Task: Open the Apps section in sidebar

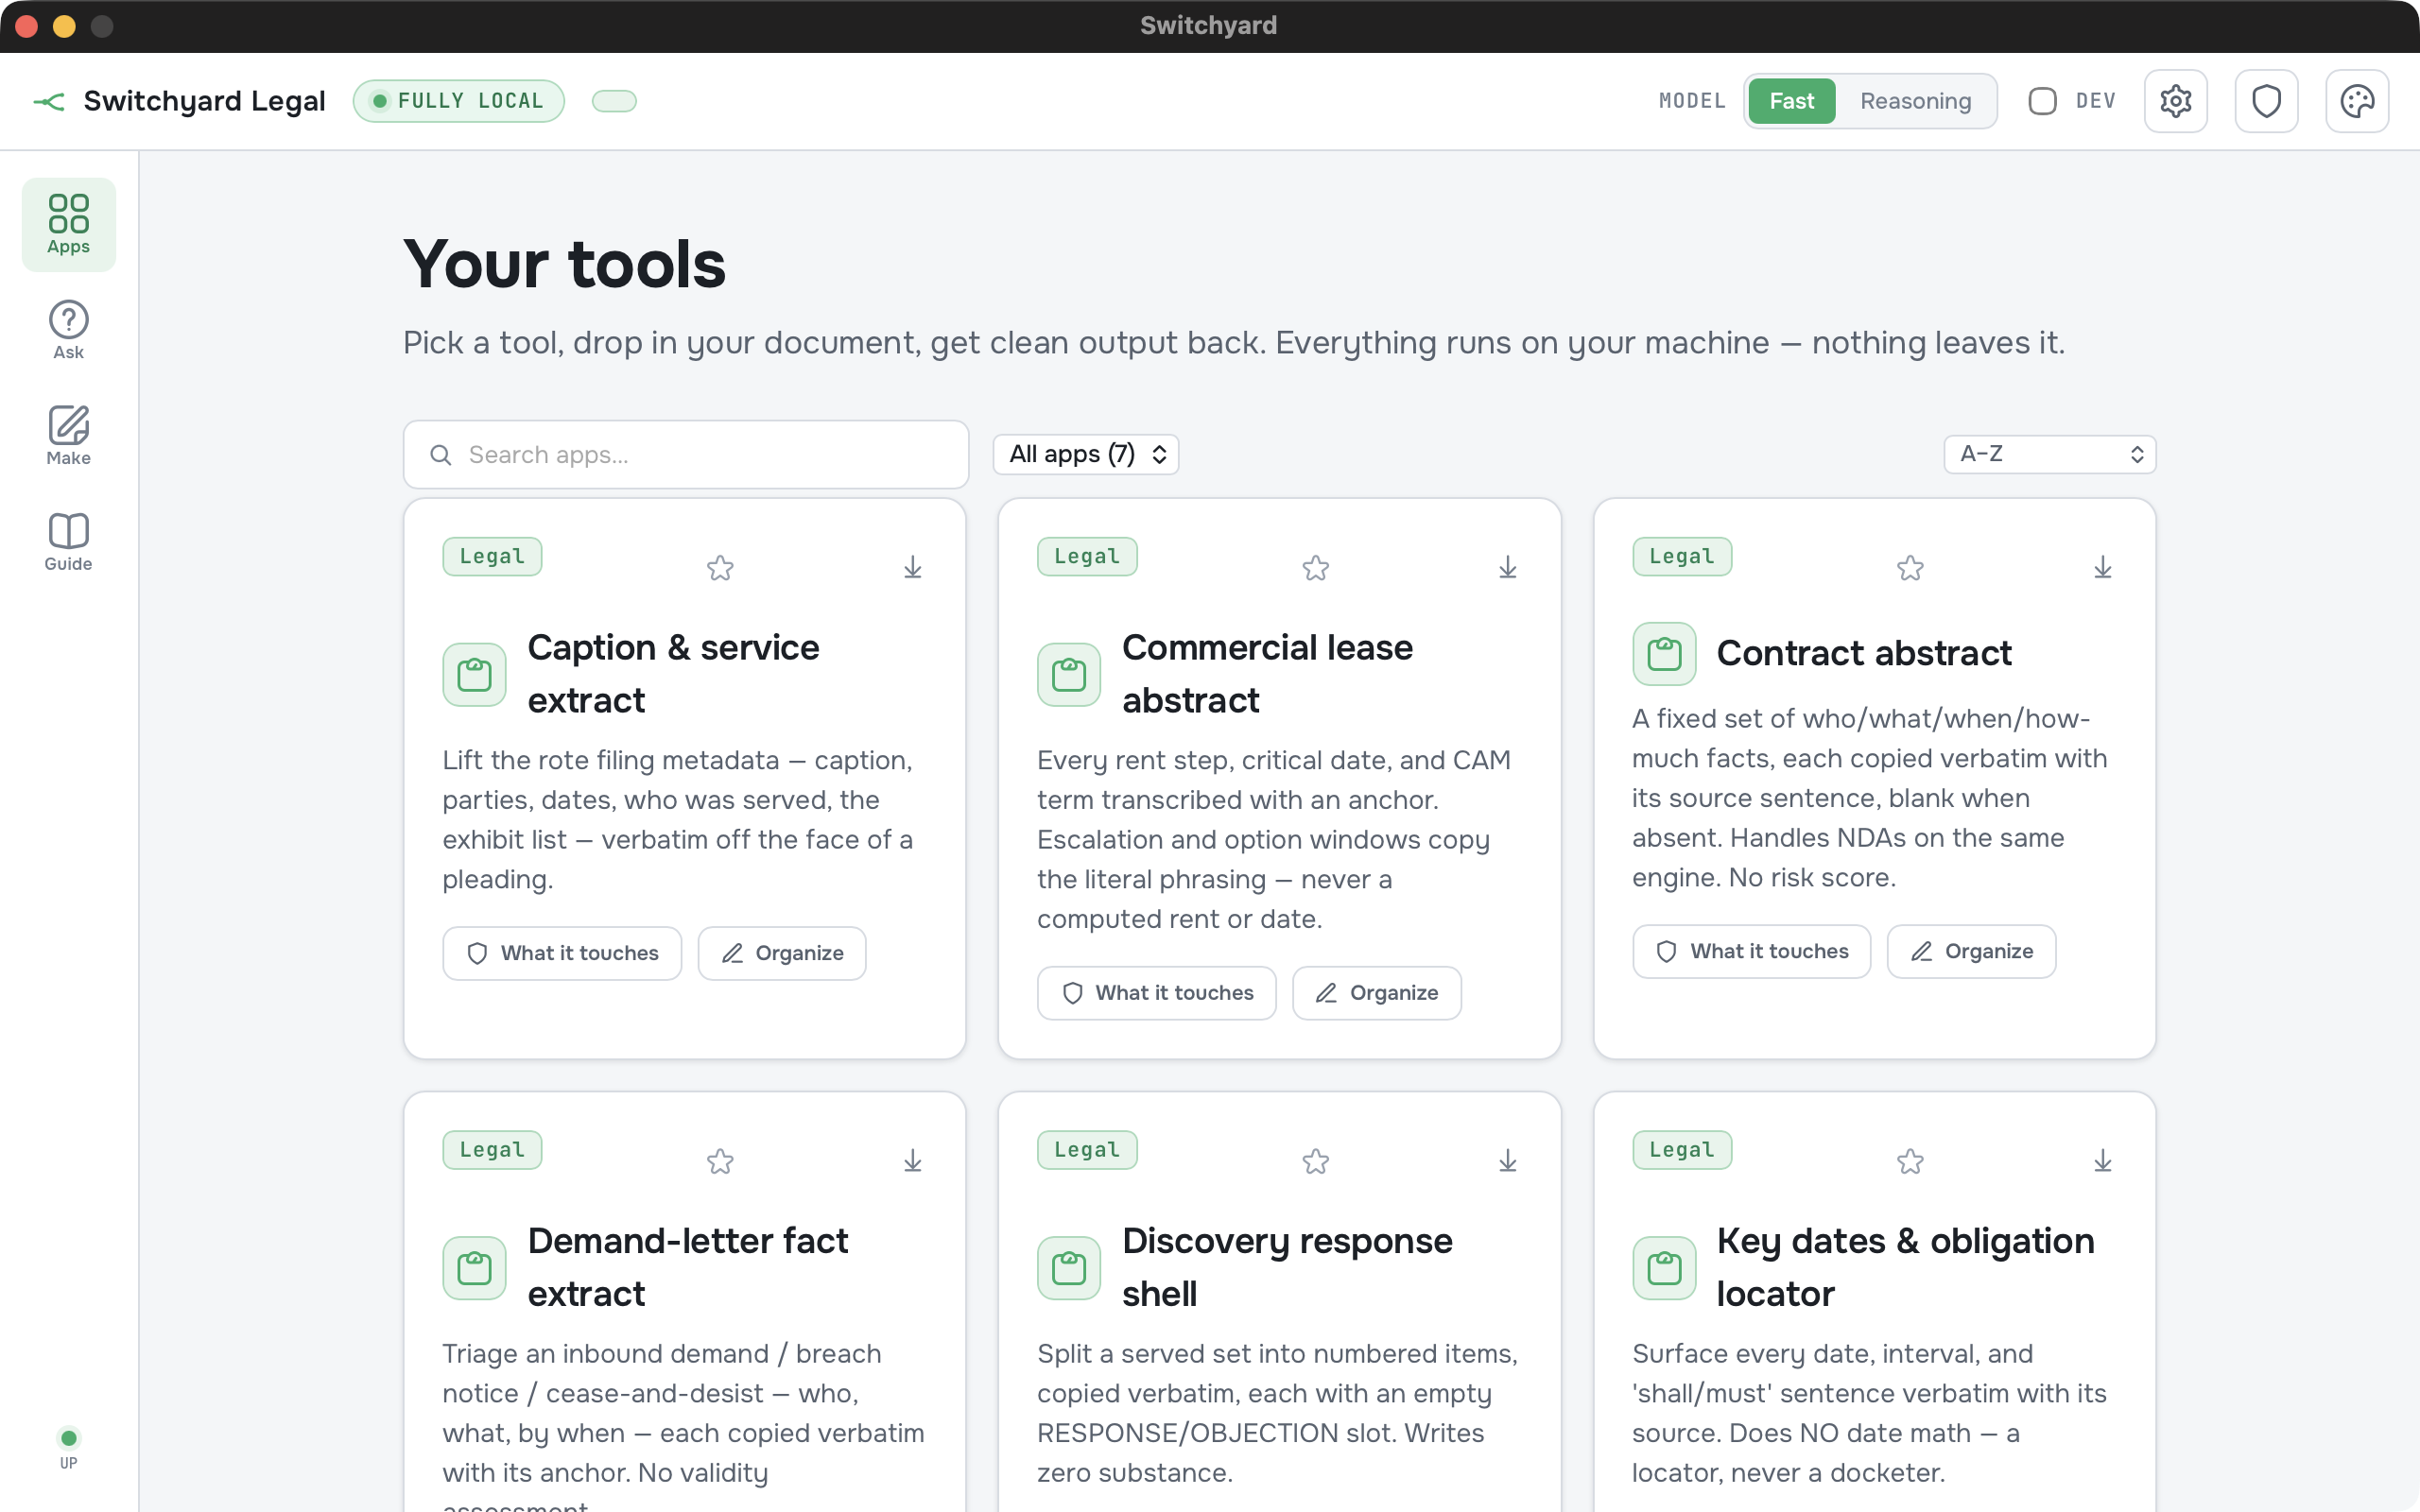Action: tap(69, 224)
